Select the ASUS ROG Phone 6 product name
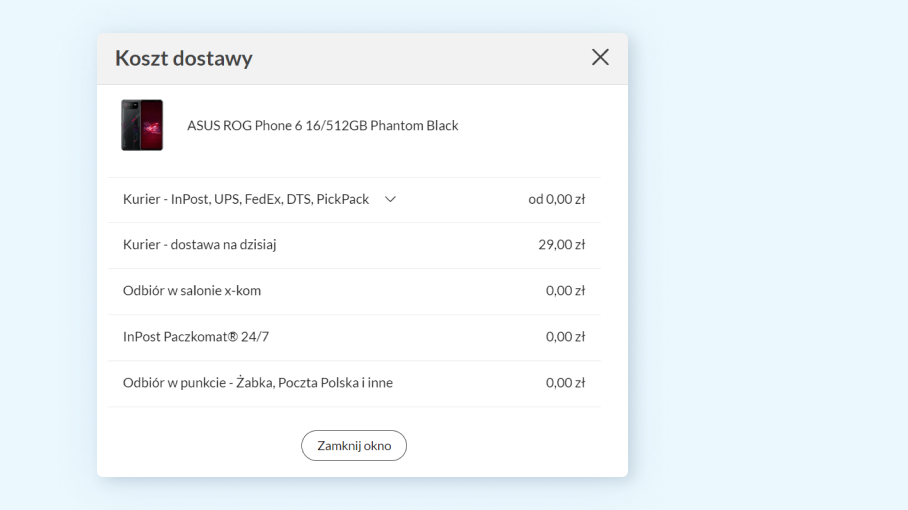Image resolution: width=908 pixels, height=510 pixels. [x=322, y=126]
